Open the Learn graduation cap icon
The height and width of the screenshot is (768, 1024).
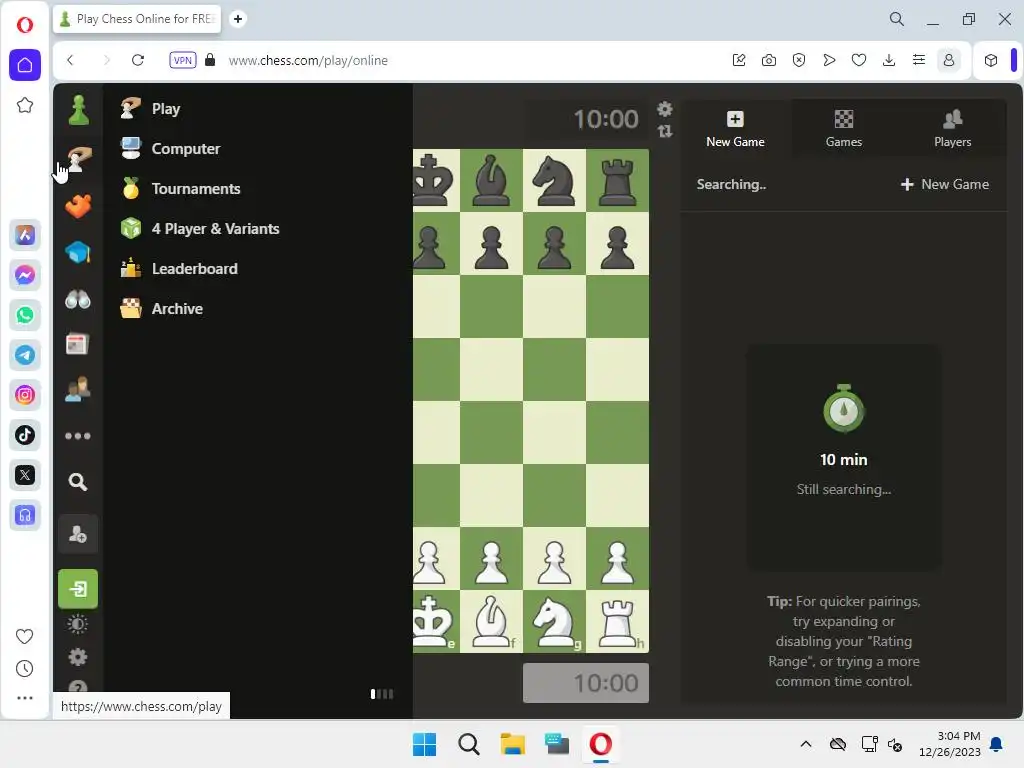pyautogui.click(x=78, y=252)
